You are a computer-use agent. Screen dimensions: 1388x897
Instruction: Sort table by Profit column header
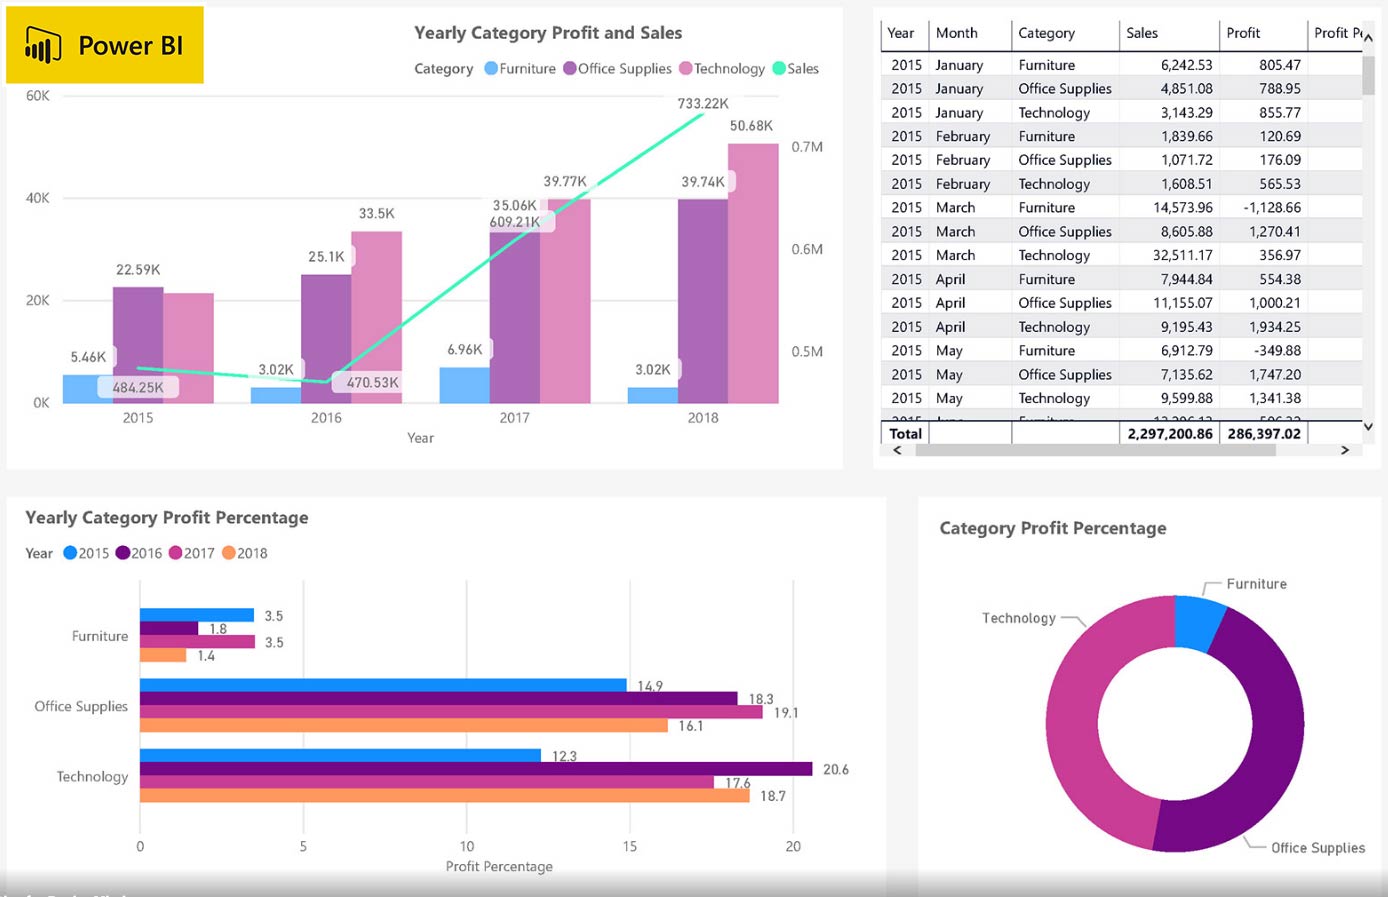(x=1243, y=33)
